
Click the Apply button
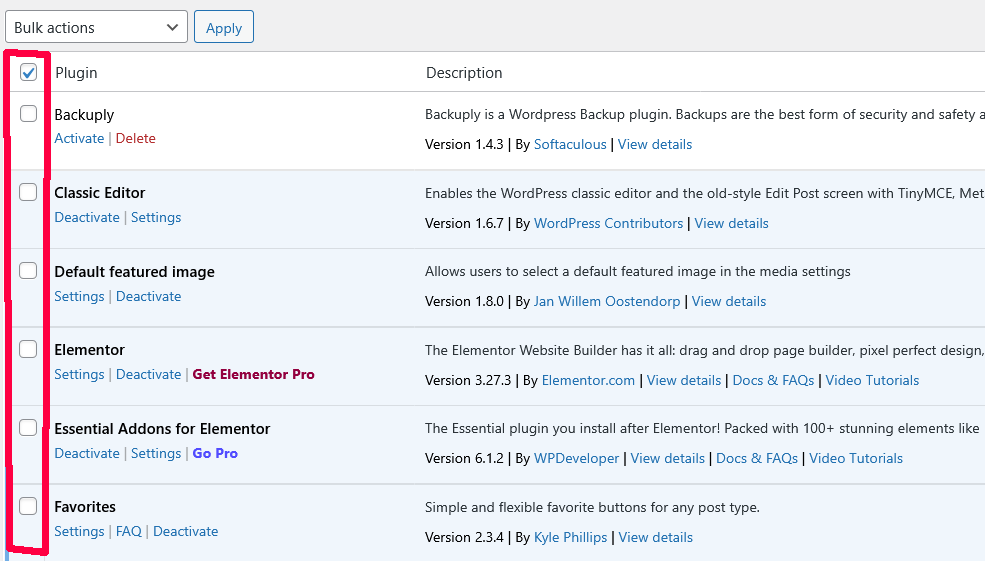(224, 27)
